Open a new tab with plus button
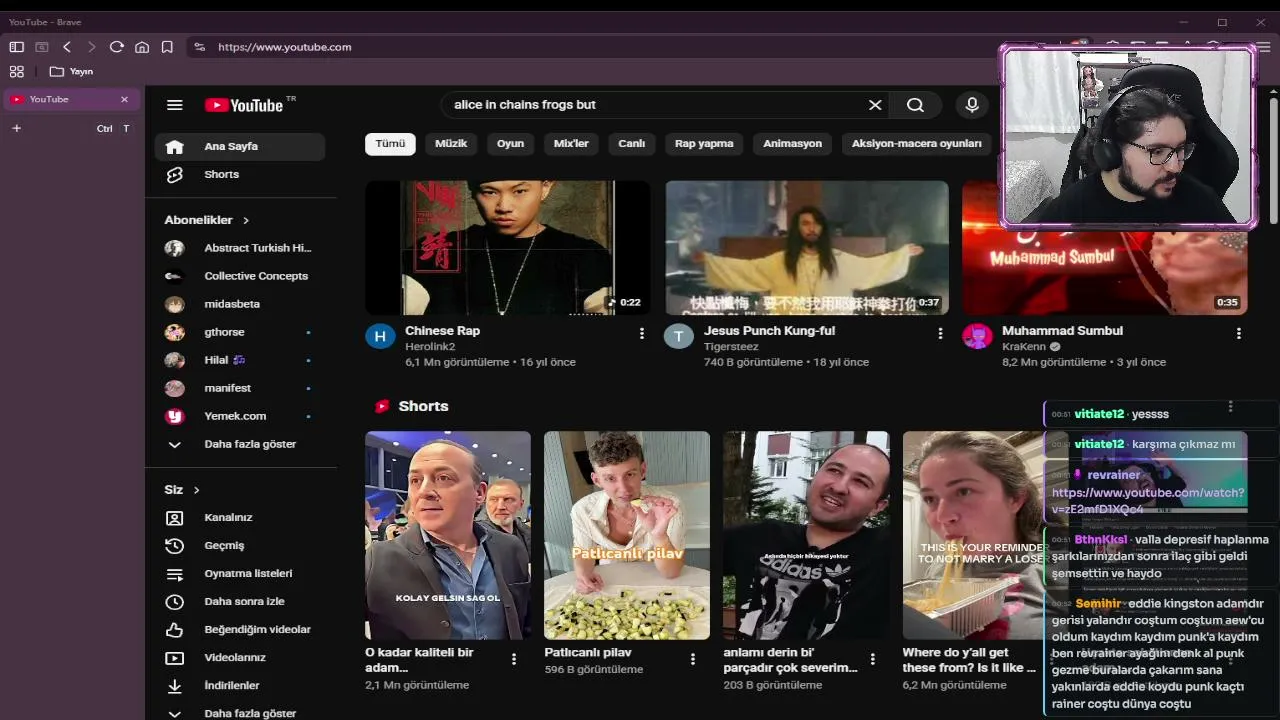This screenshot has width=1280, height=720. coord(16,128)
